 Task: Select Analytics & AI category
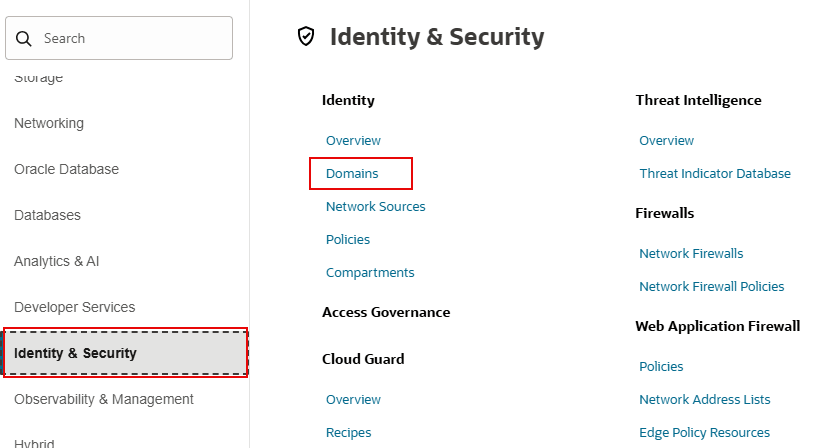pyautogui.click(x=56, y=261)
